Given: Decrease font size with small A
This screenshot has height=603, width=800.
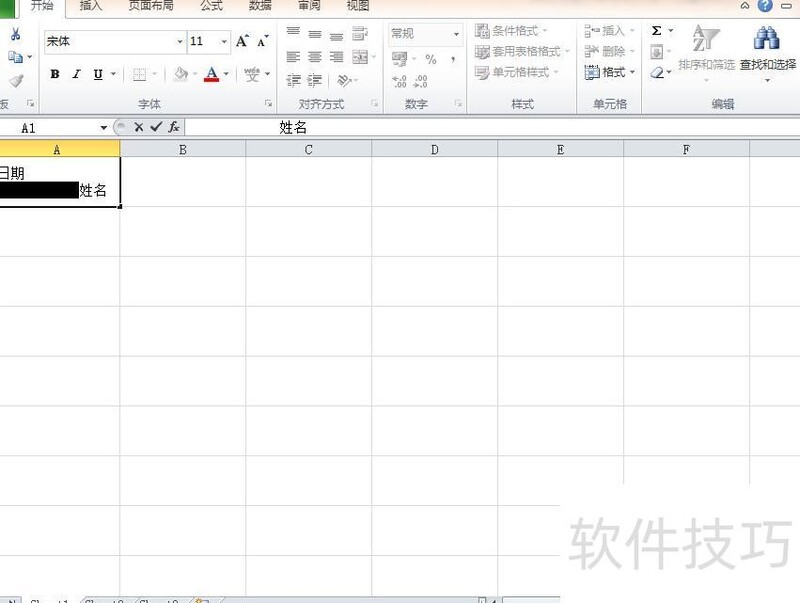Looking at the screenshot, I should point(263,41).
